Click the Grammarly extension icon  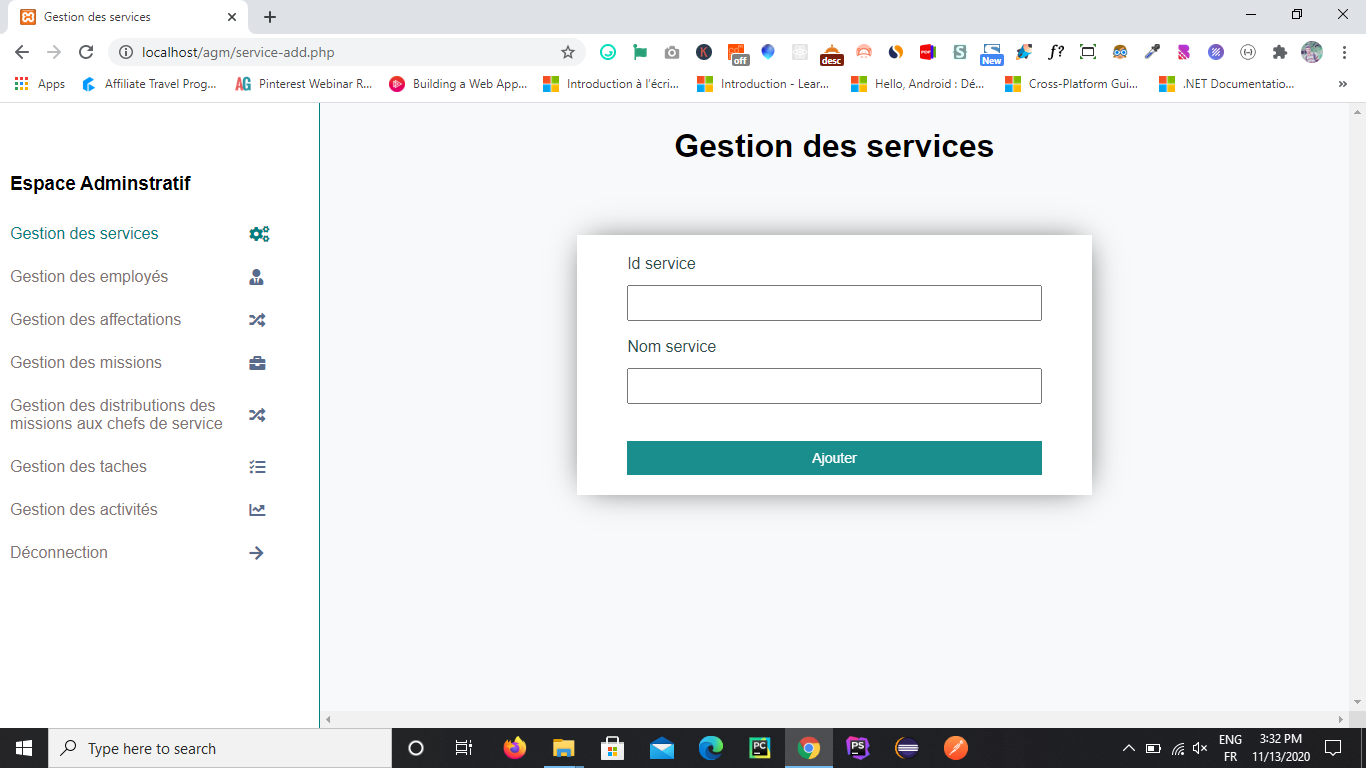pyautogui.click(x=608, y=52)
